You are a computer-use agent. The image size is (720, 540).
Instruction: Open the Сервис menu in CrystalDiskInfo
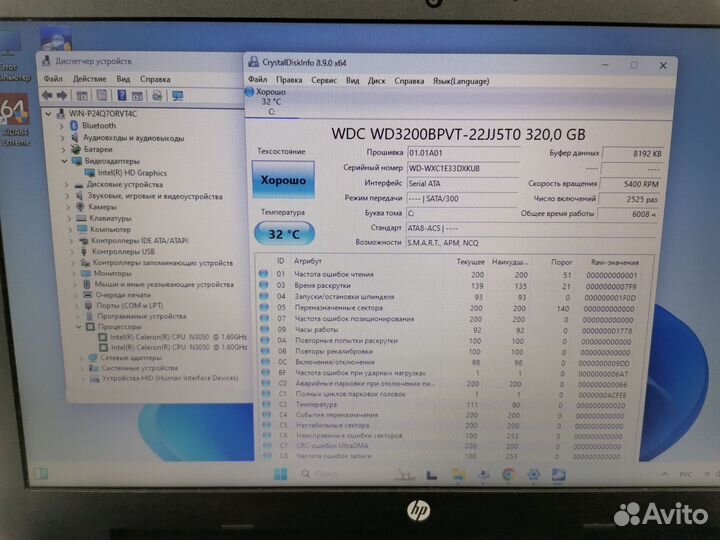click(x=324, y=80)
